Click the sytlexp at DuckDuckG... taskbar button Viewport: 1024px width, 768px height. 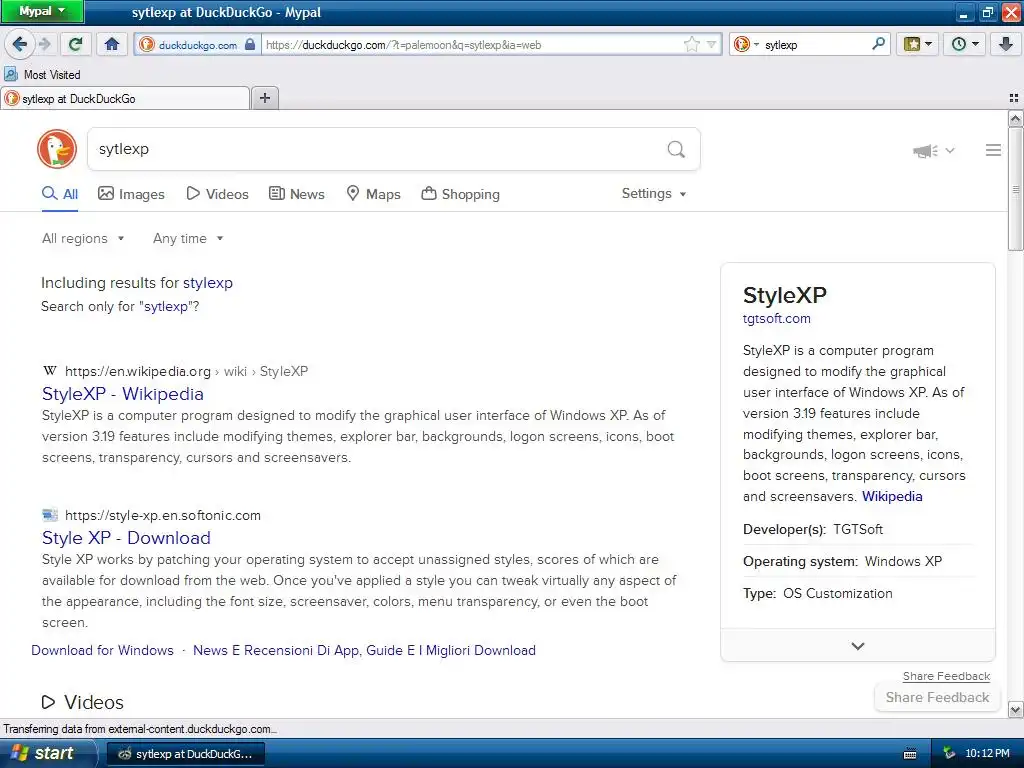click(185, 754)
